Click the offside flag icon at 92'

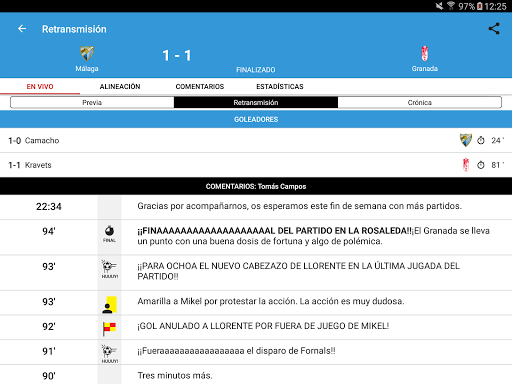click(109, 329)
